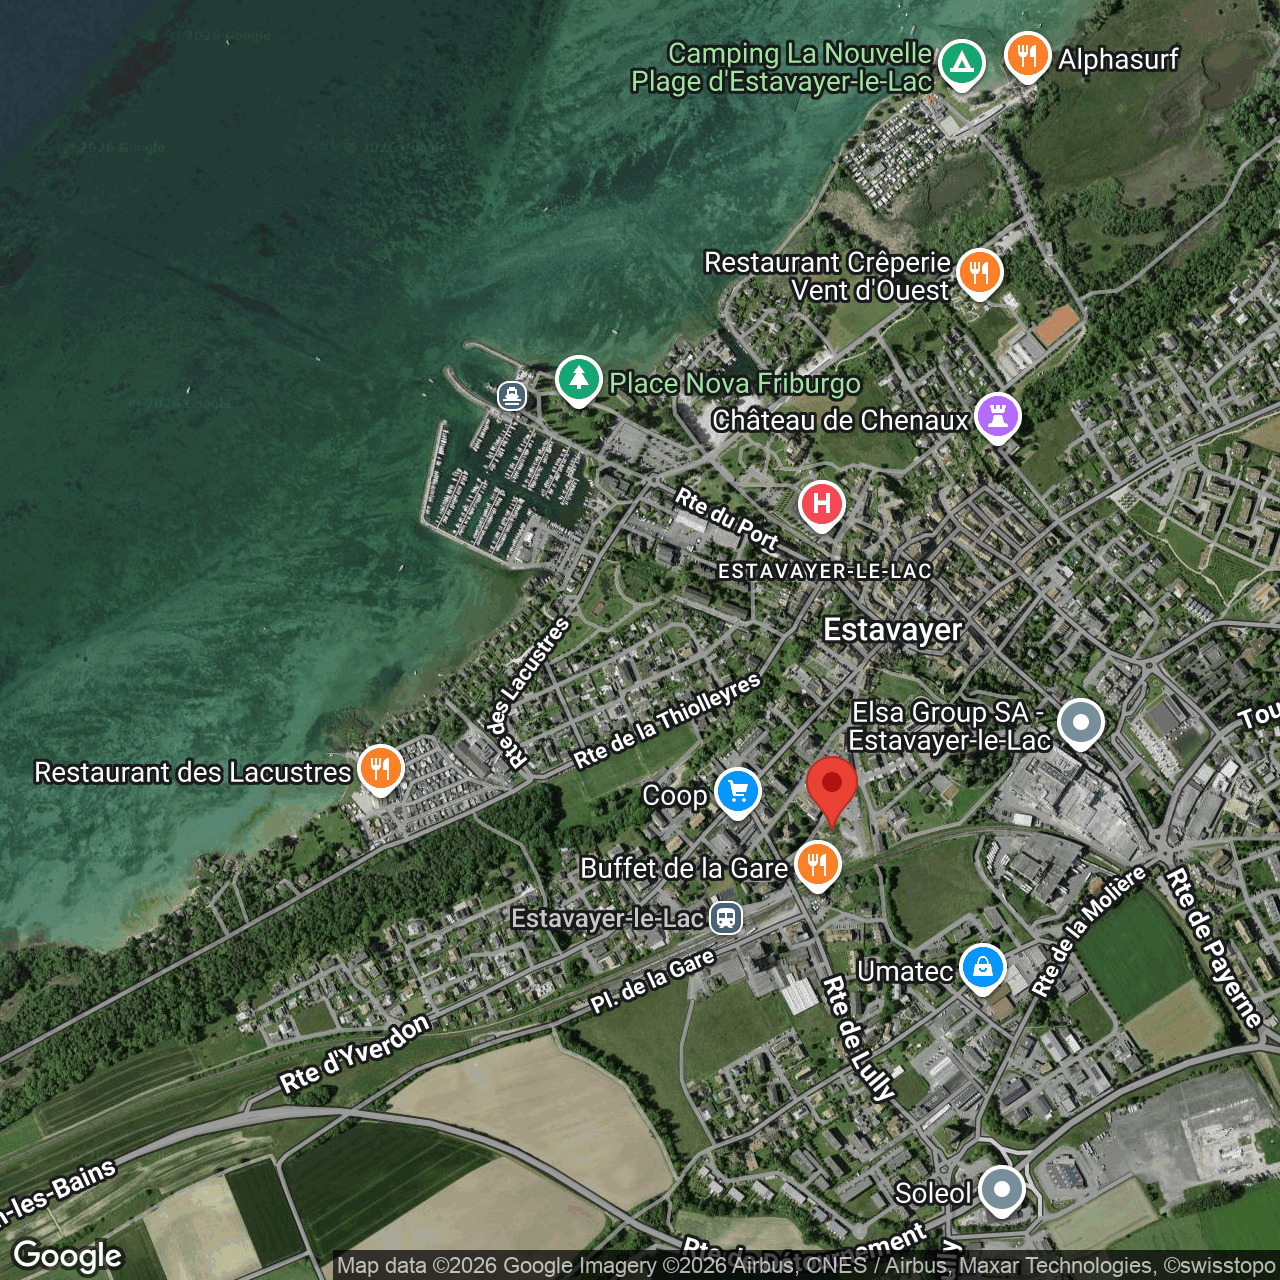
Task: Select the Château de Chenaux label text
Action: click(x=840, y=420)
